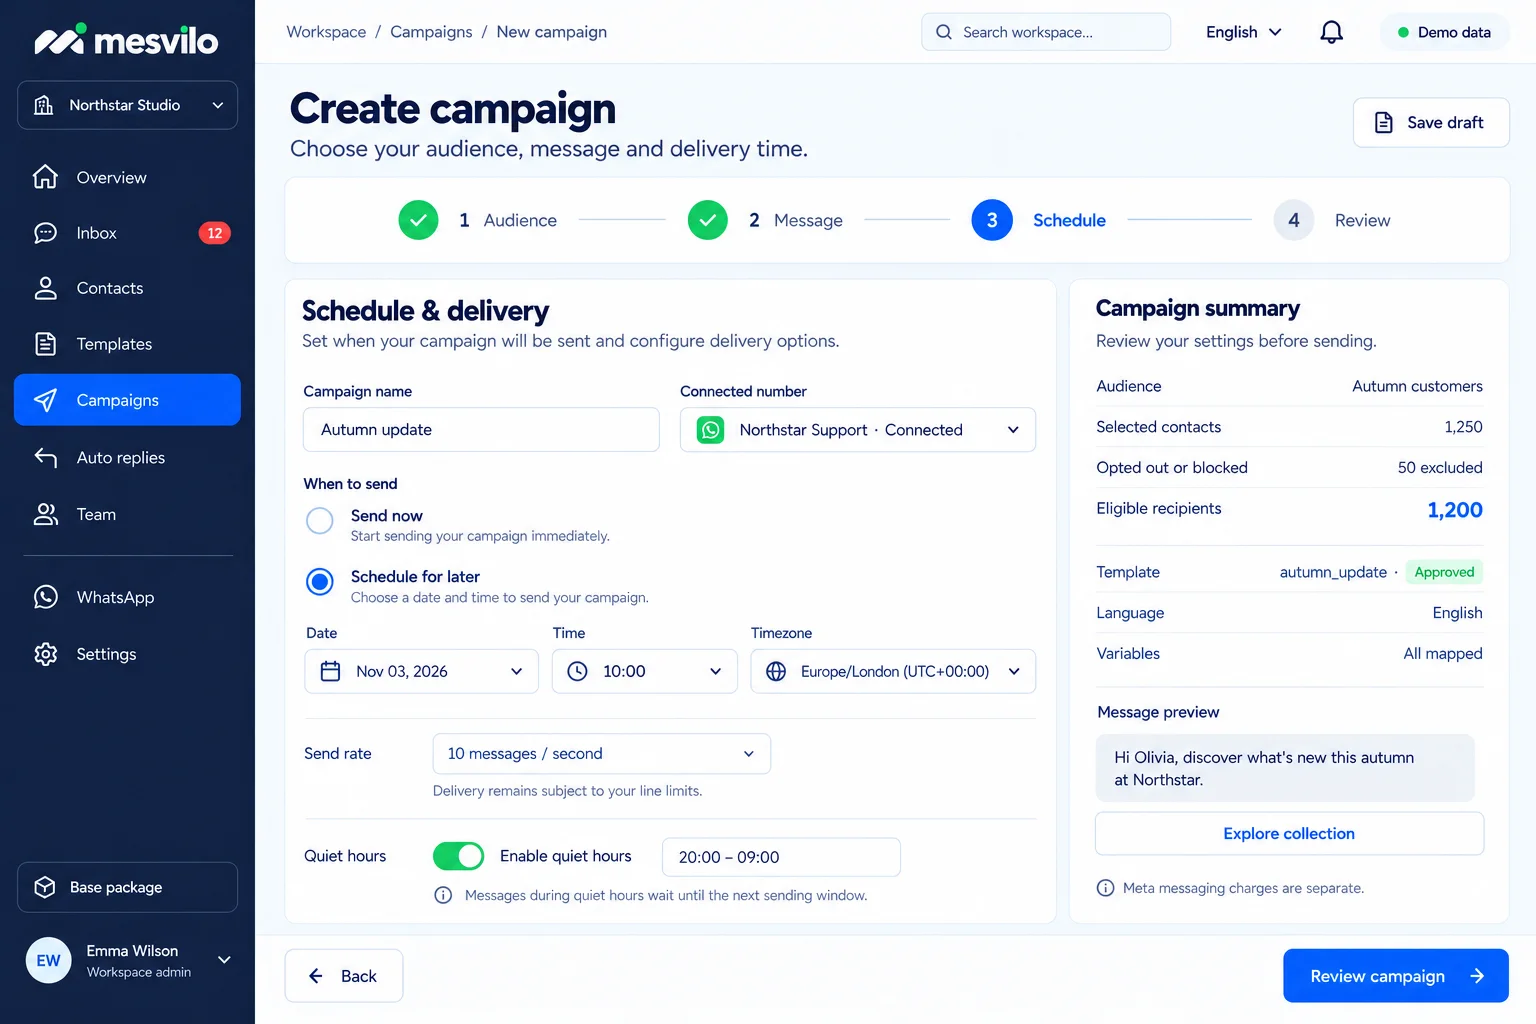Click the globe icon in Timezone field

776,671
